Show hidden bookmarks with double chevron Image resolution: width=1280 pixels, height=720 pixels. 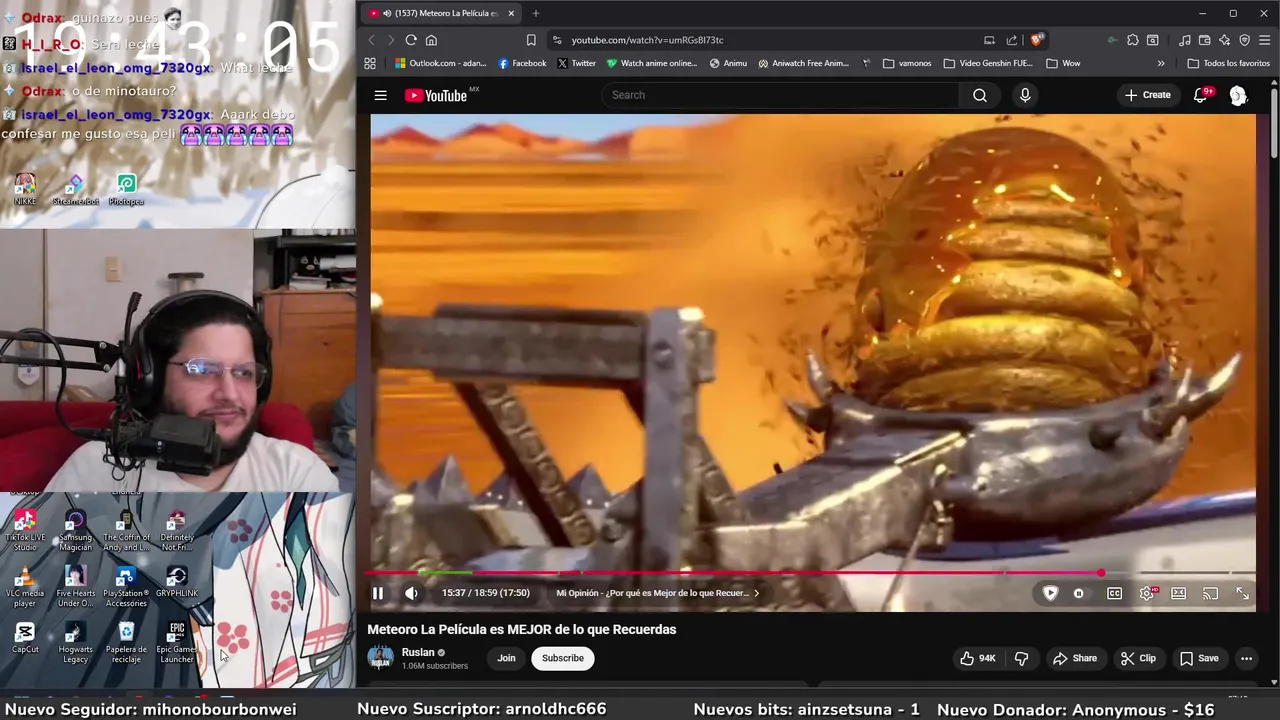coord(1161,63)
